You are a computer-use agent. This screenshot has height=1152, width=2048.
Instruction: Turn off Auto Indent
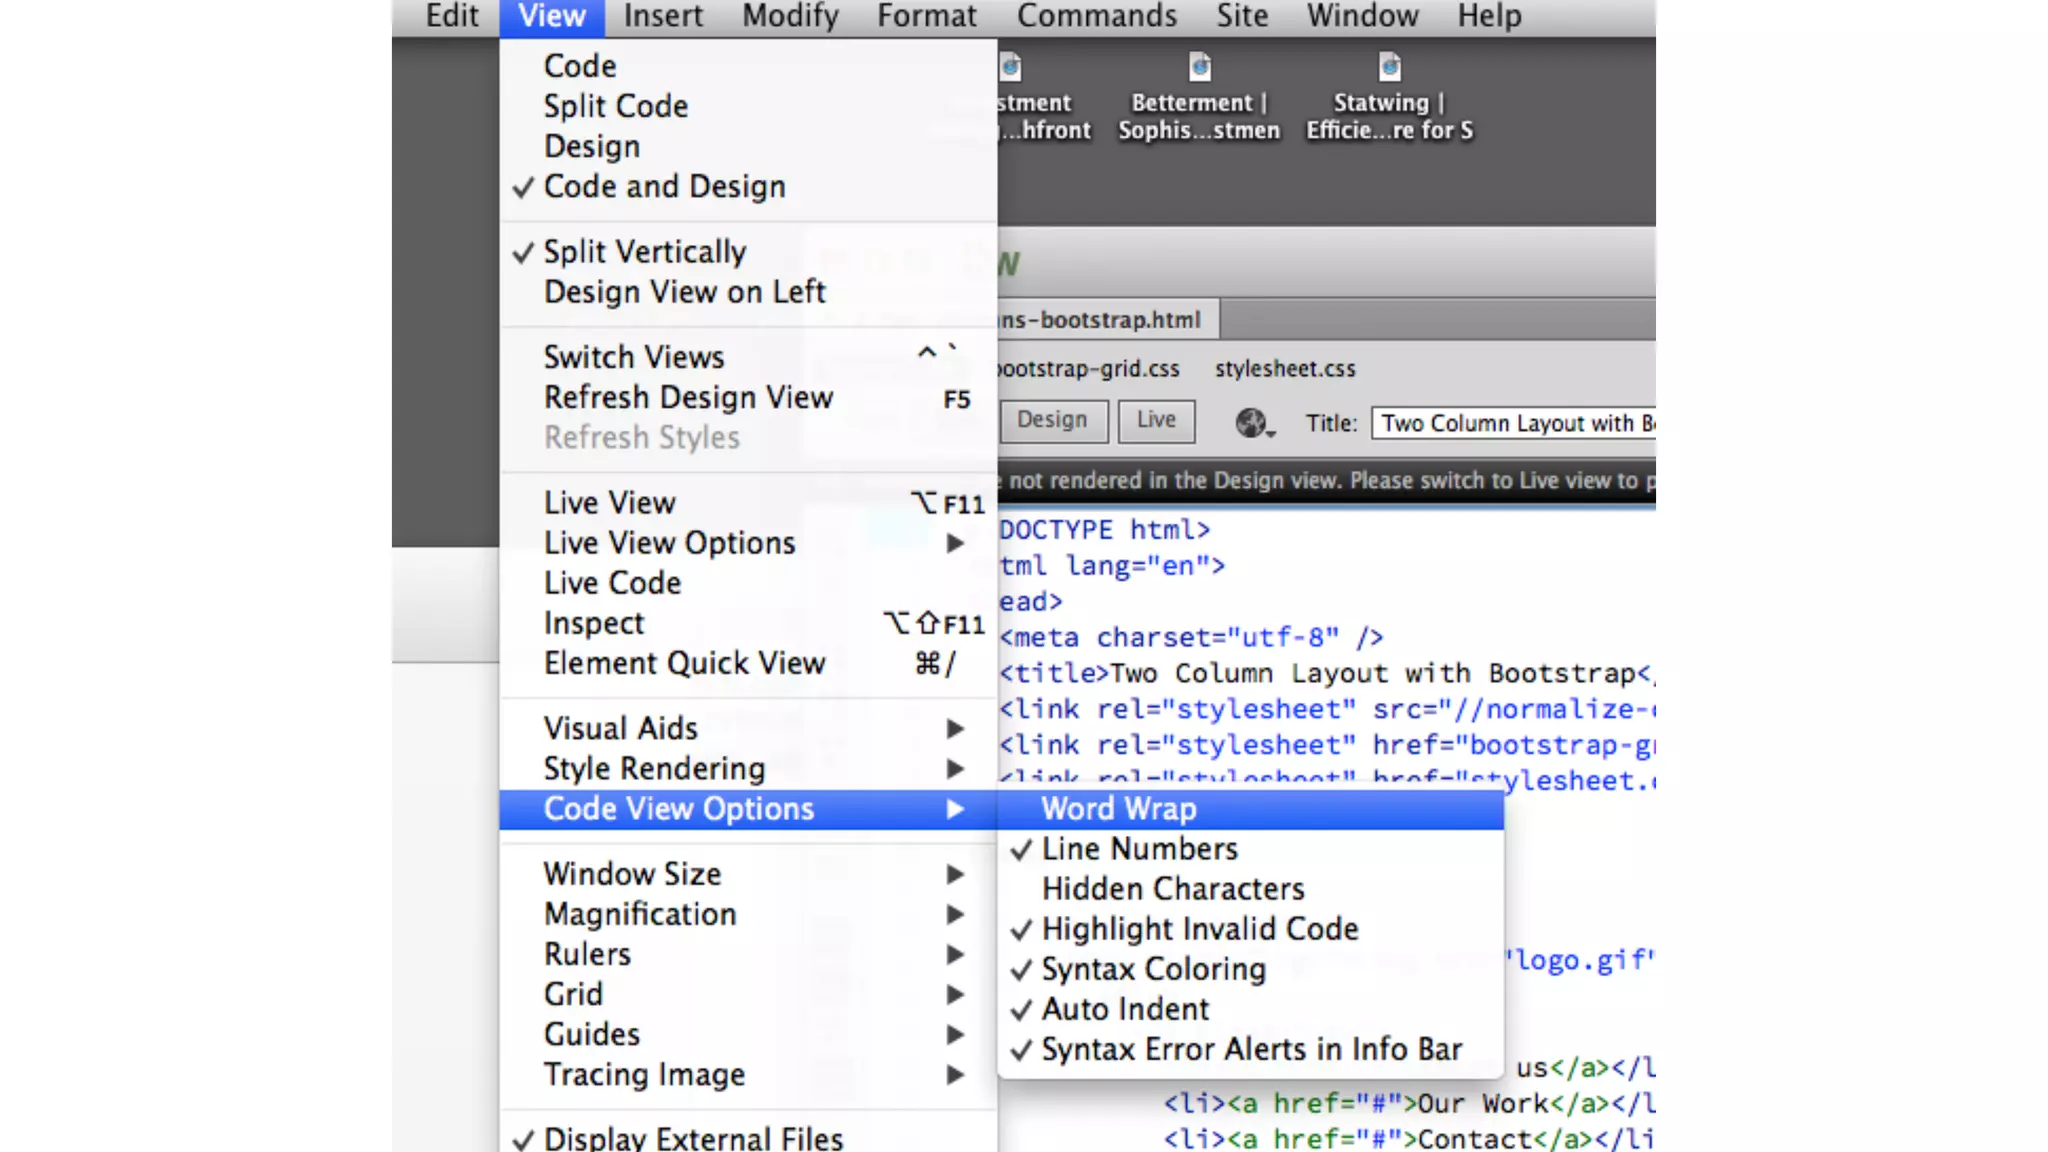click(1125, 1009)
